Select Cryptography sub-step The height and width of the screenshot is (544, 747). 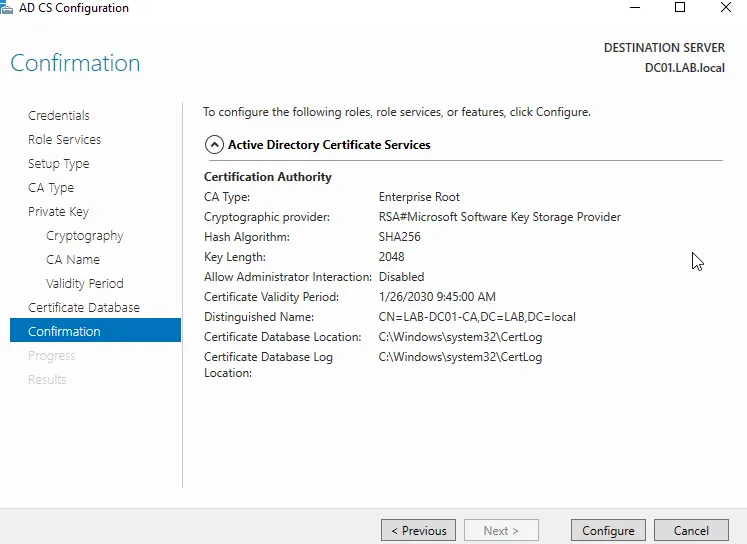[x=84, y=236]
